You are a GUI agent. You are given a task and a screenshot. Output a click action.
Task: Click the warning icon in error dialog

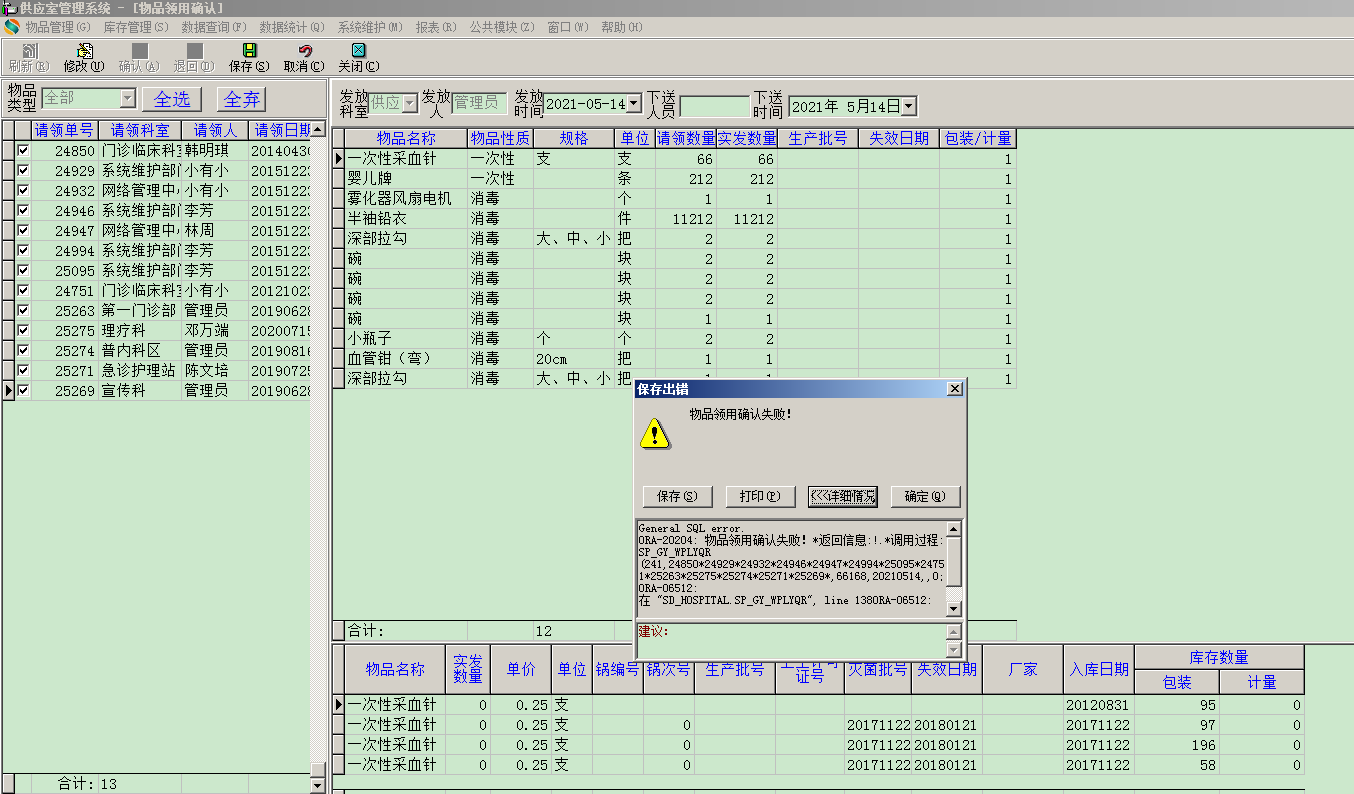point(655,433)
